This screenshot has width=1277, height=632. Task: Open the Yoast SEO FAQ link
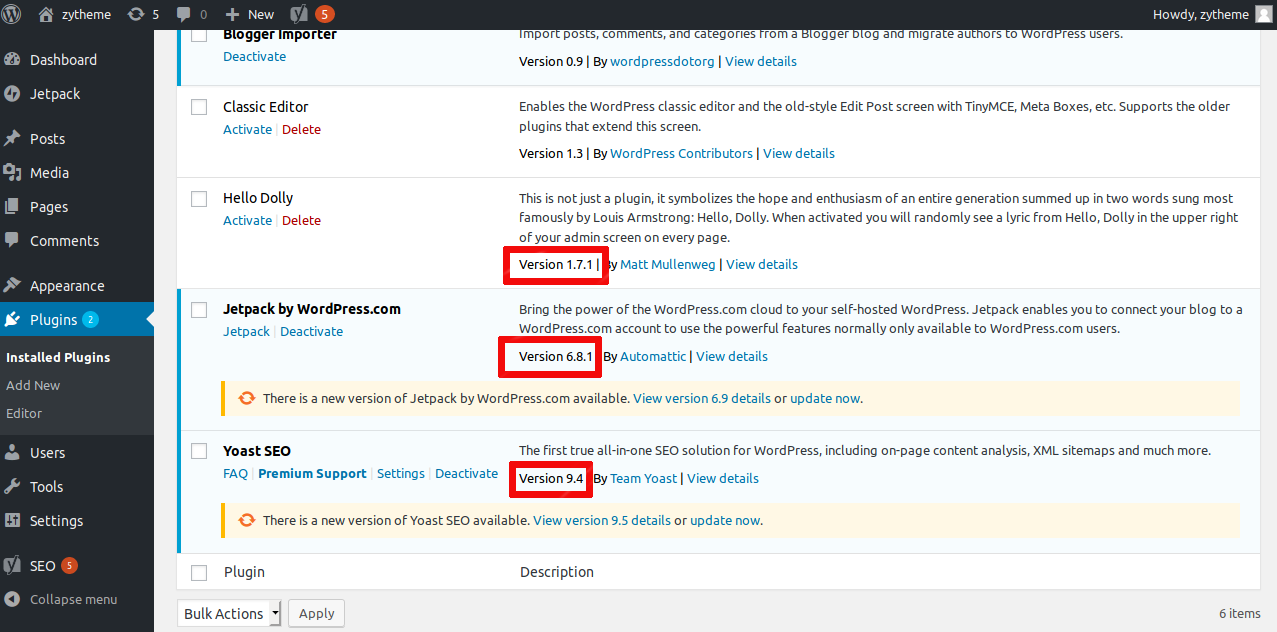point(235,474)
